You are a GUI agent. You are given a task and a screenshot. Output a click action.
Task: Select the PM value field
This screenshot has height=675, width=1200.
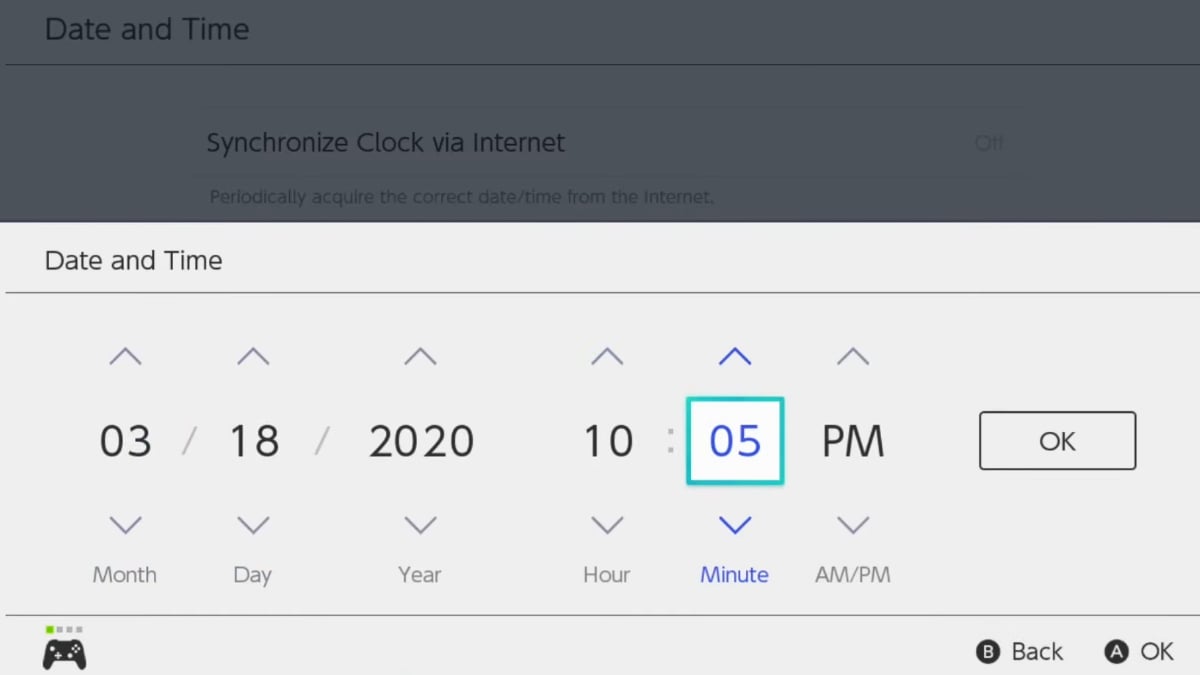(853, 441)
